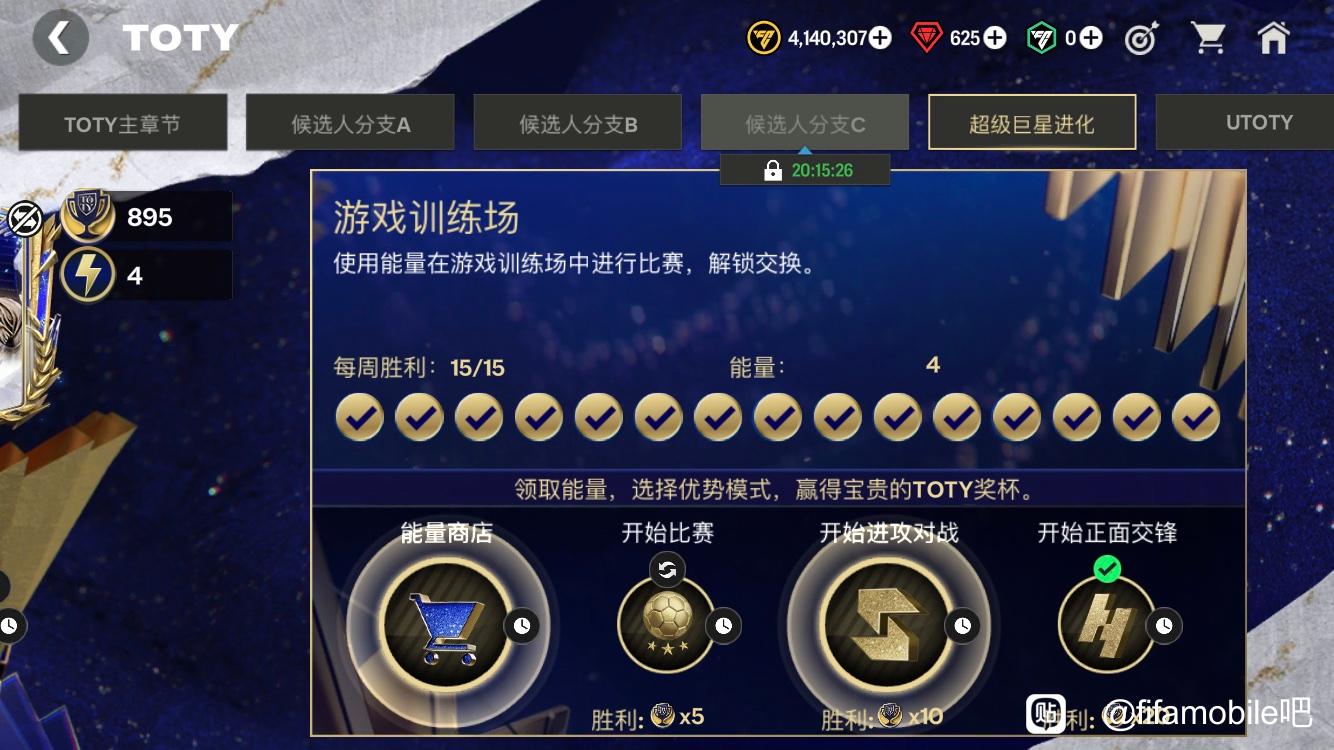The width and height of the screenshot is (1334, 750).
Task: Tap the green check above 正面交锋
Action: click(1107, 570)
